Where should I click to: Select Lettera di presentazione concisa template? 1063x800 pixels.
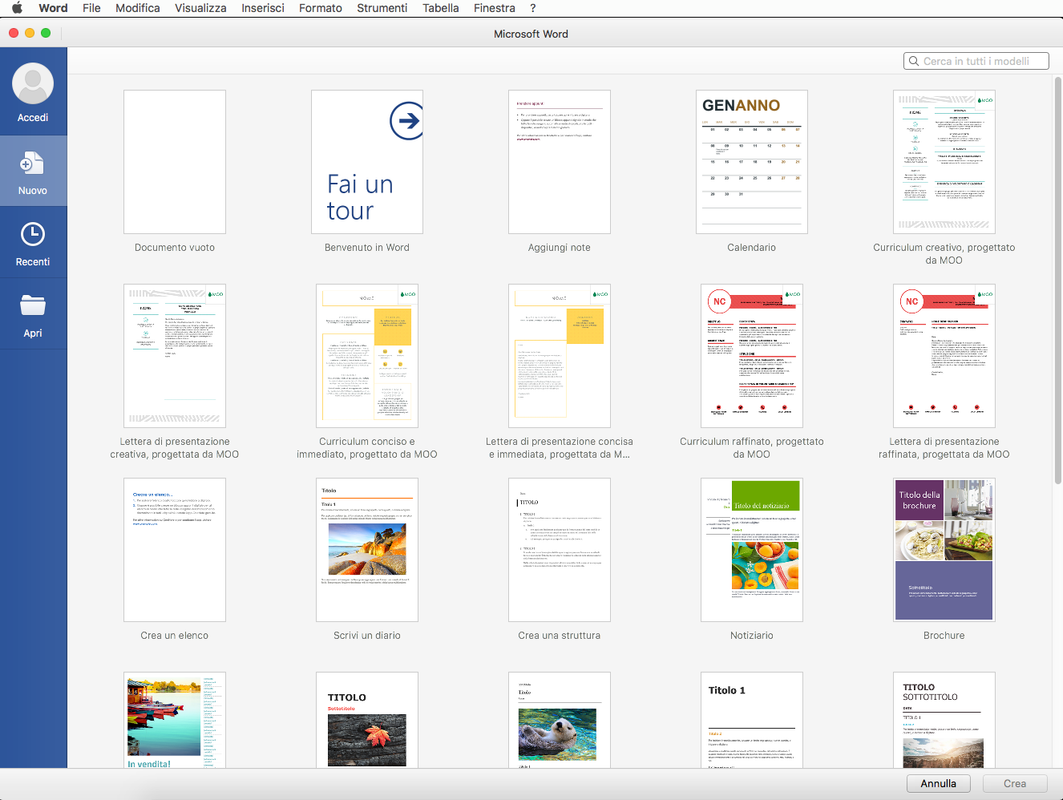[x=559, y=356]
